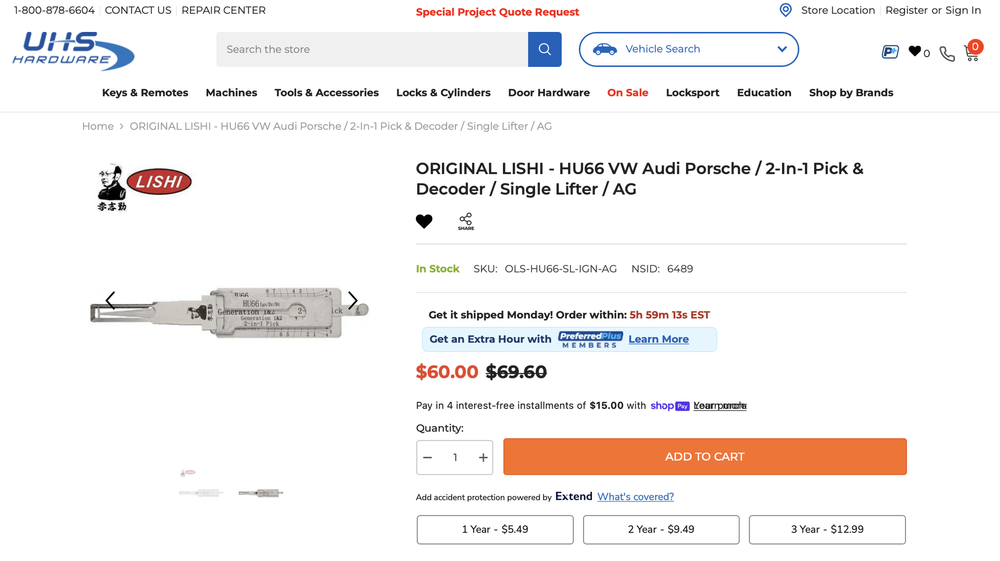
Task: Open the What's covered? link
Action: pyautogui.click(x=635, y=497)
